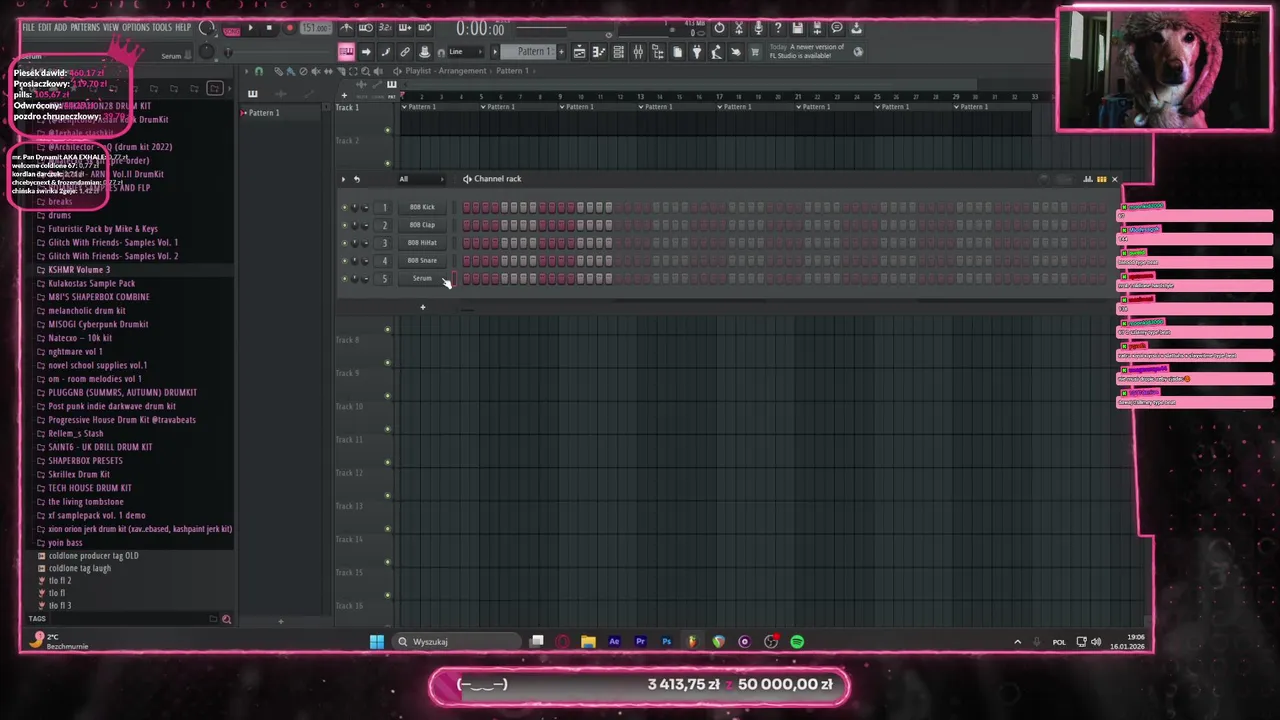Open the EDIT menu

(45, 27)
